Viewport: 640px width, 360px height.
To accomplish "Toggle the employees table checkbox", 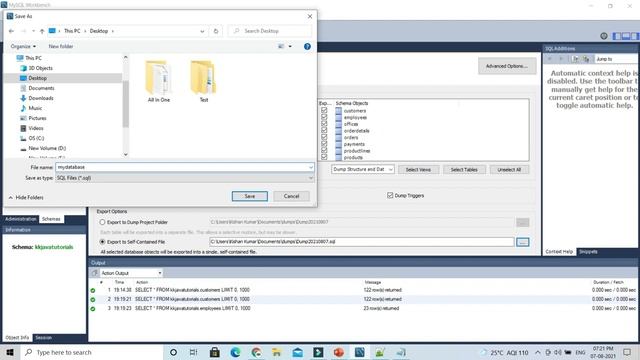I will tap(324, 117).
